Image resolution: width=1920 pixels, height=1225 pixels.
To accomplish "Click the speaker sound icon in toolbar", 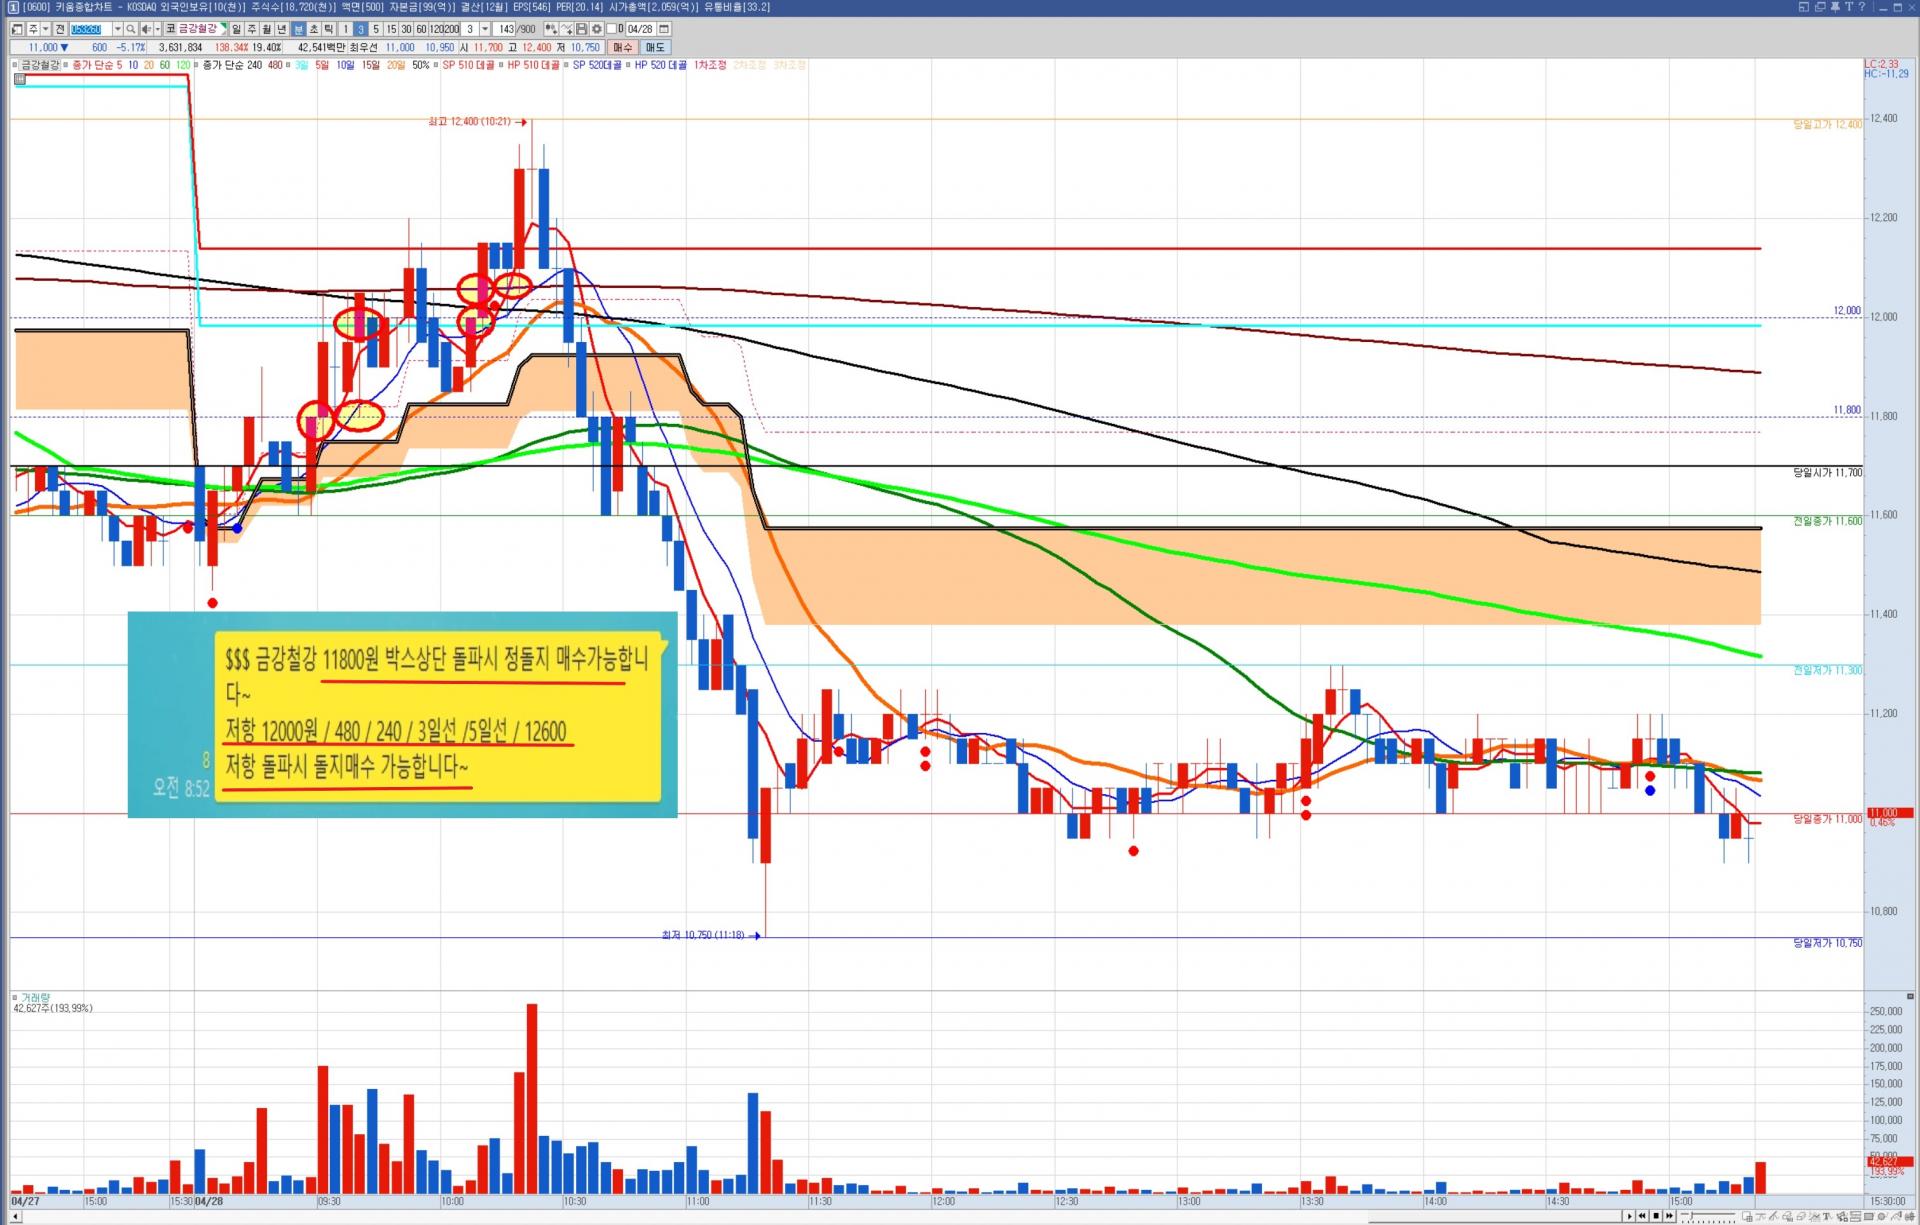I will (146, 29).
